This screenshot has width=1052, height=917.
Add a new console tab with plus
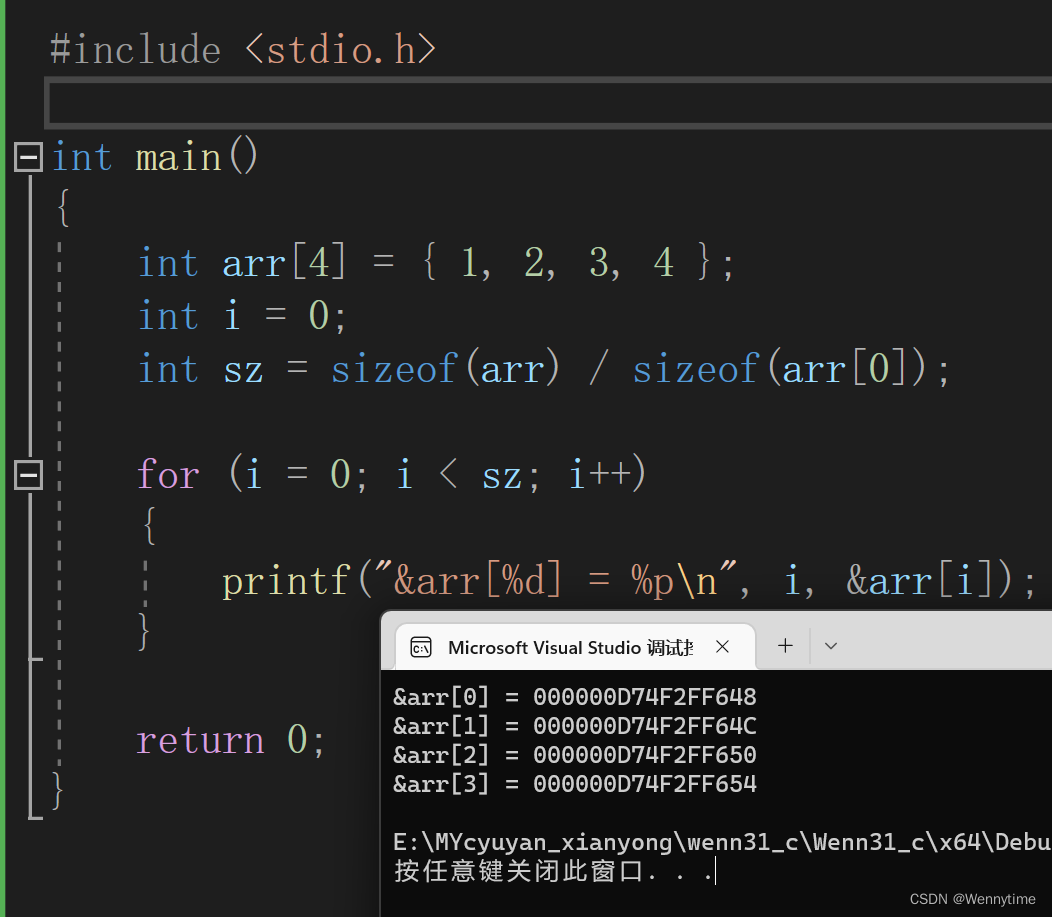[x=785, y=646]
